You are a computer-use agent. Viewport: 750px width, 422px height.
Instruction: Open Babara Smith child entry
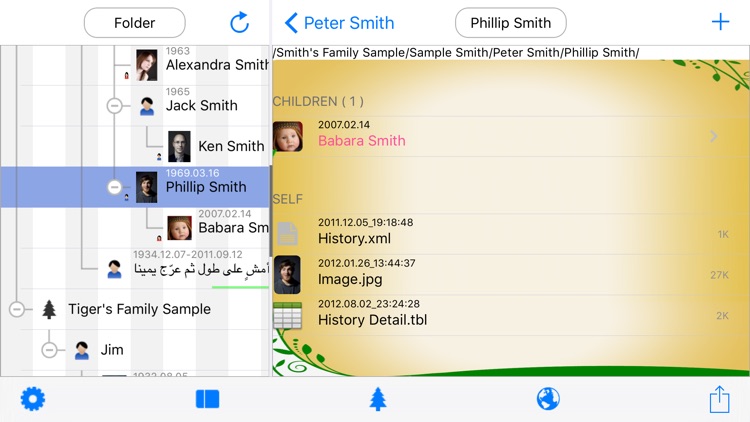tap(510, 136)
